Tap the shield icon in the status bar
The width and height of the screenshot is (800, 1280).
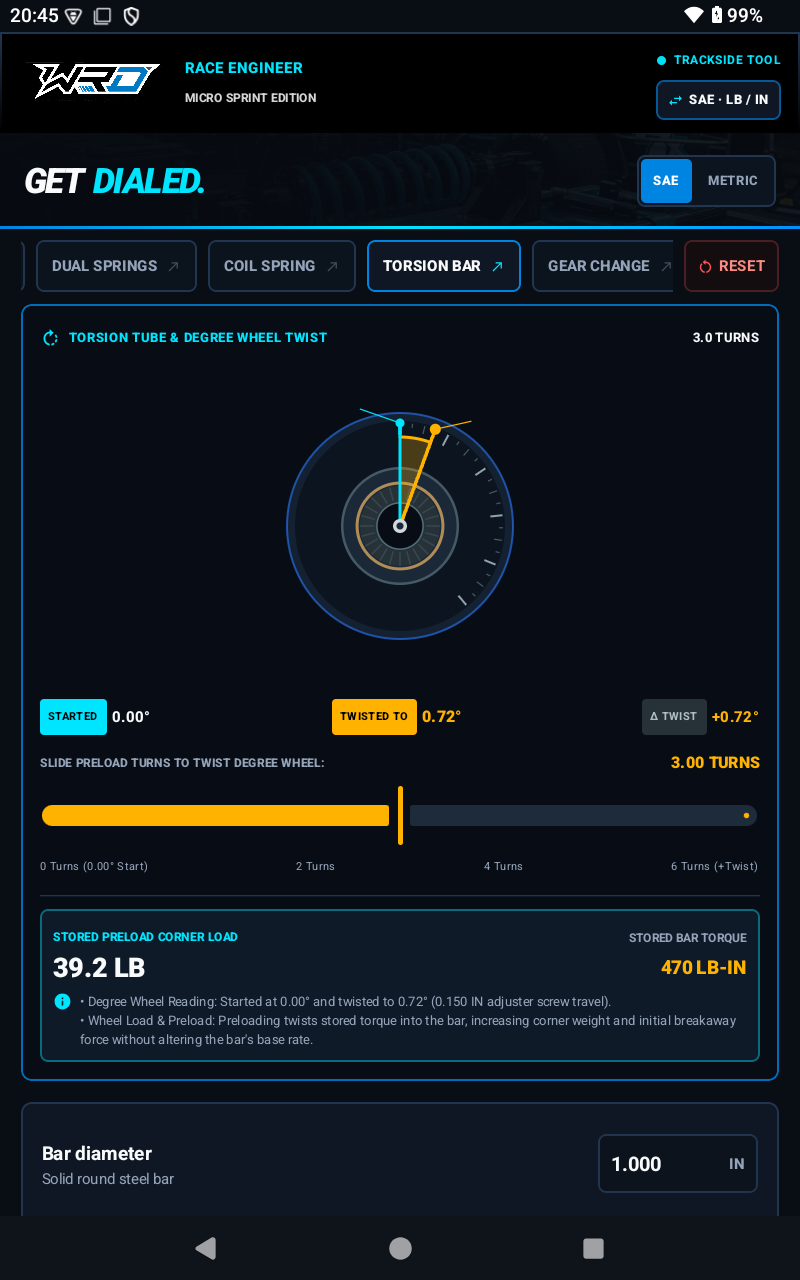pyautogui.click(x=131, y=16)
